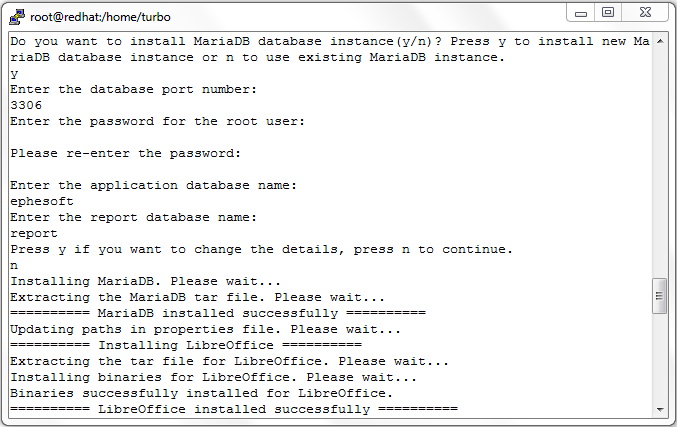Click 'Enter the password for the root user' text
The width and height of the screenshot is (677, 427).
point(158,122)
